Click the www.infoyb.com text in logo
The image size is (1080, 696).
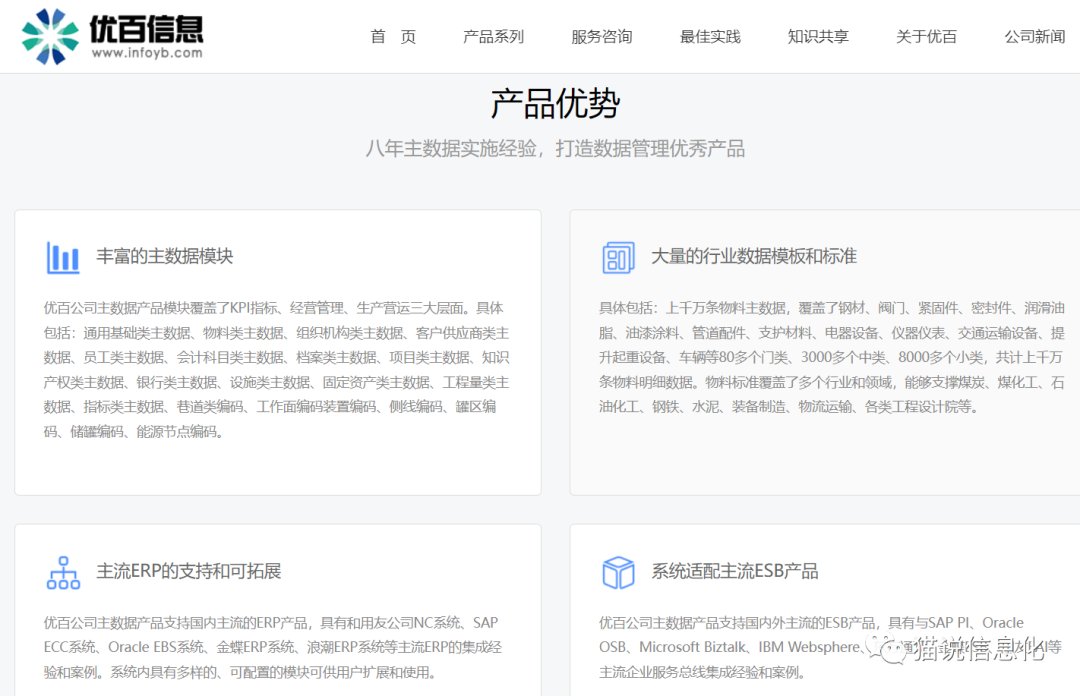click(x=147, y=53)
